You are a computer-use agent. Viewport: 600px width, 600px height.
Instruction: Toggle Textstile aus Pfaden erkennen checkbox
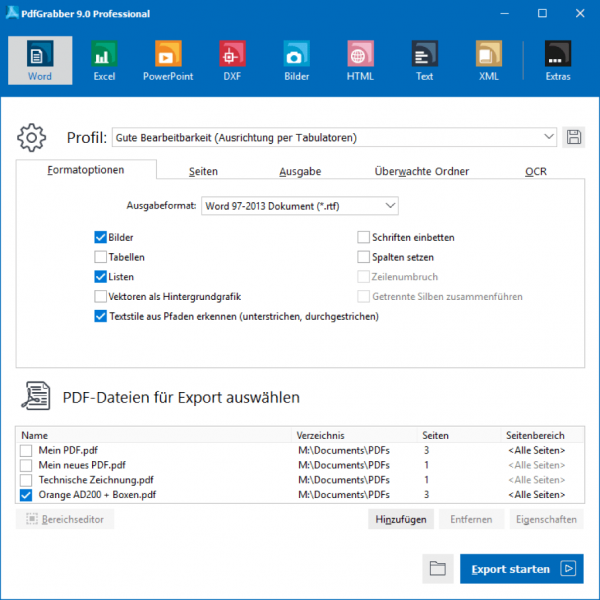tap(100, 316)
